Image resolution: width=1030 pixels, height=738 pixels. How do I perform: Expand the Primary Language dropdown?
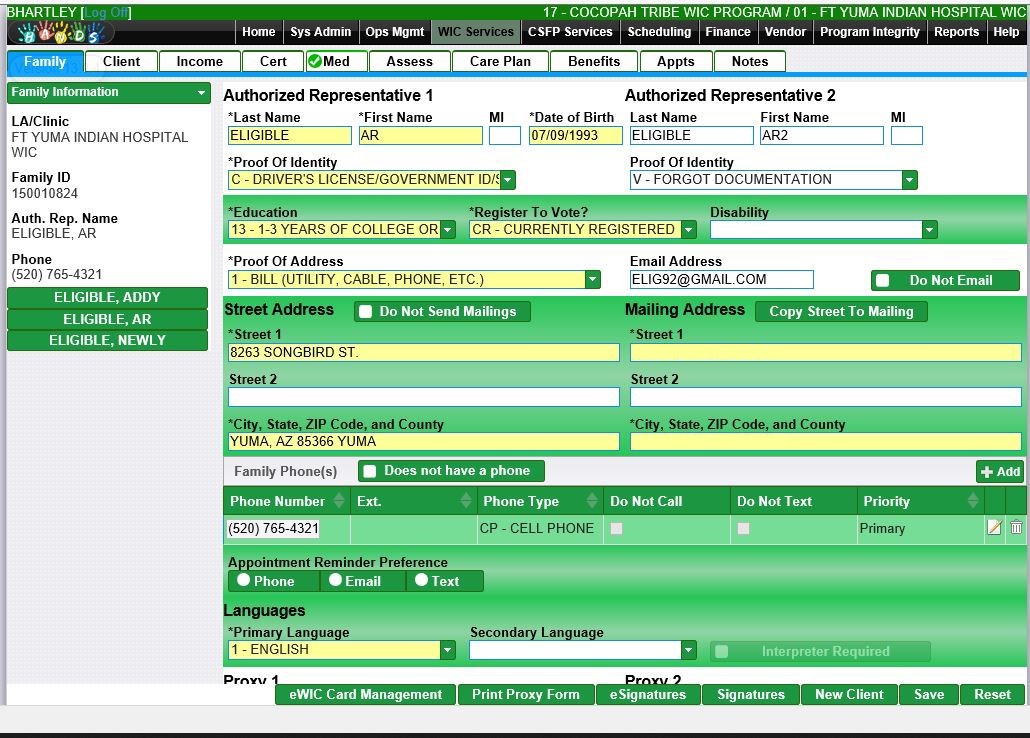click(x=447, y=650)
